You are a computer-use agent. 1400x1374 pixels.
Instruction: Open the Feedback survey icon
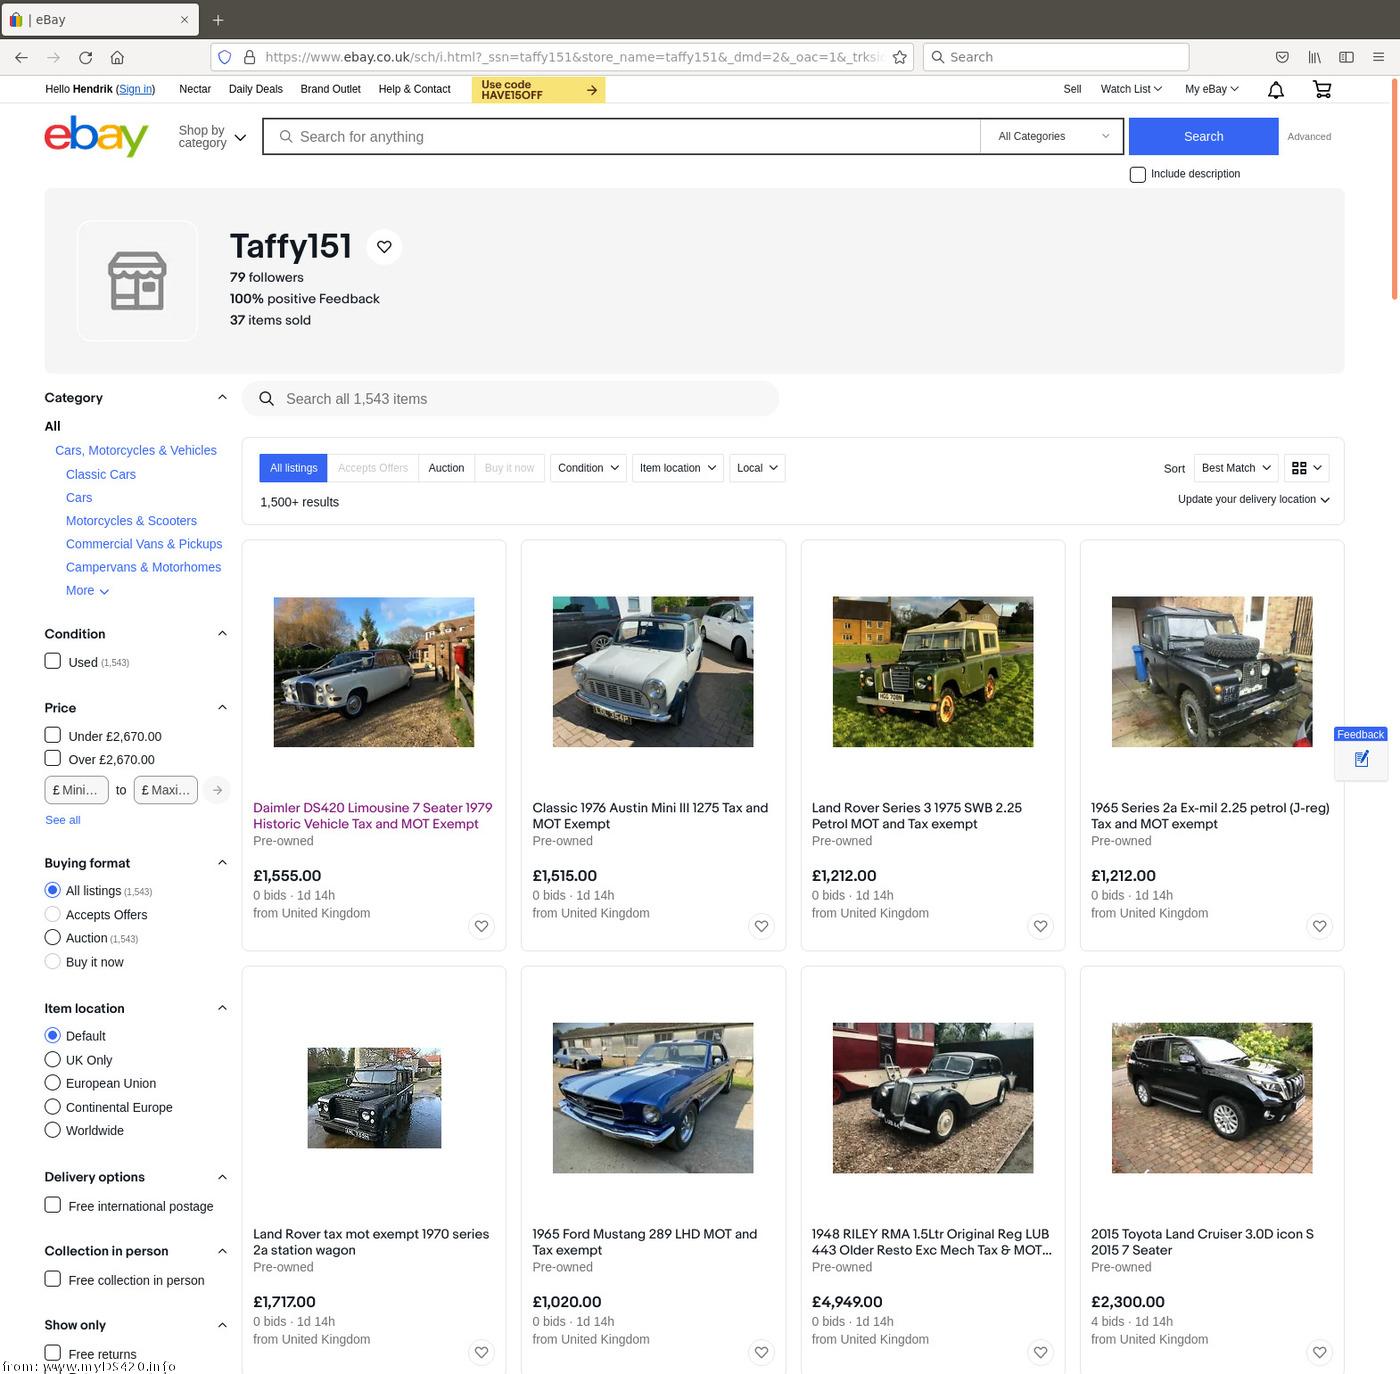1360,759
